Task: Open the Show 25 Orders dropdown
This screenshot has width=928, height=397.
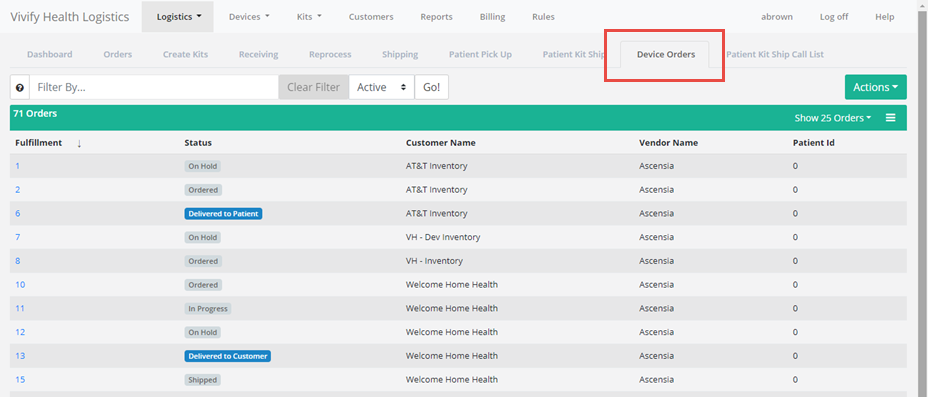Action: click(x=833, y=118)
